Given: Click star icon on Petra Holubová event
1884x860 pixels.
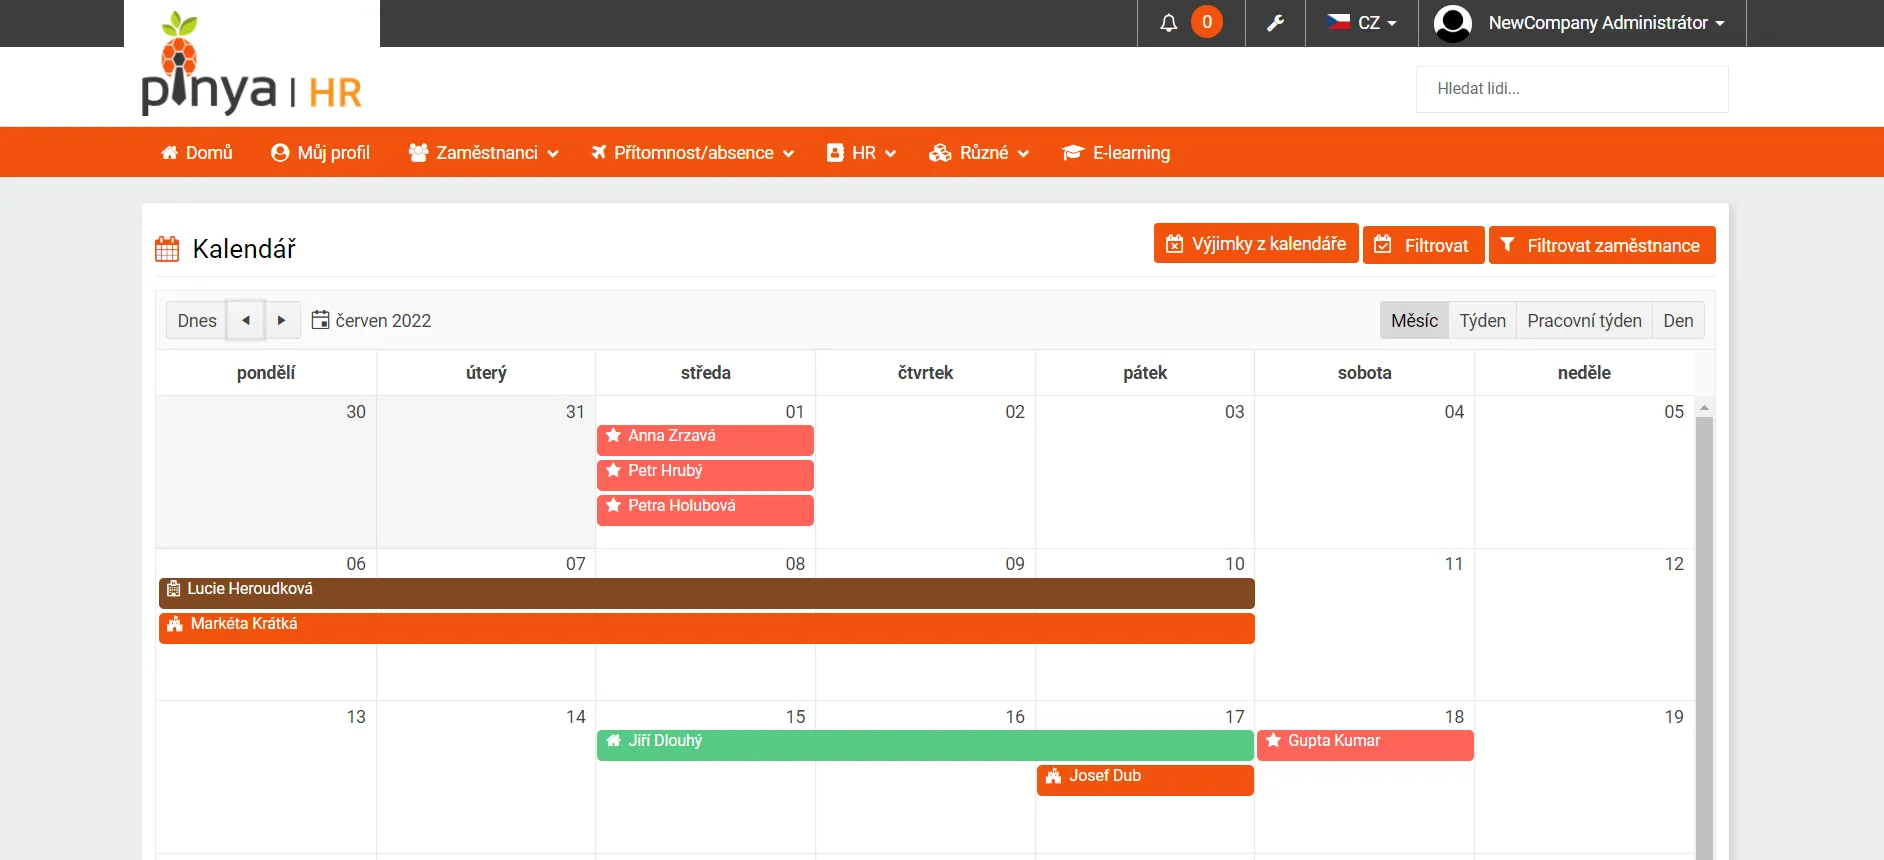Looking at the screenshot, I should click(614, 506).
